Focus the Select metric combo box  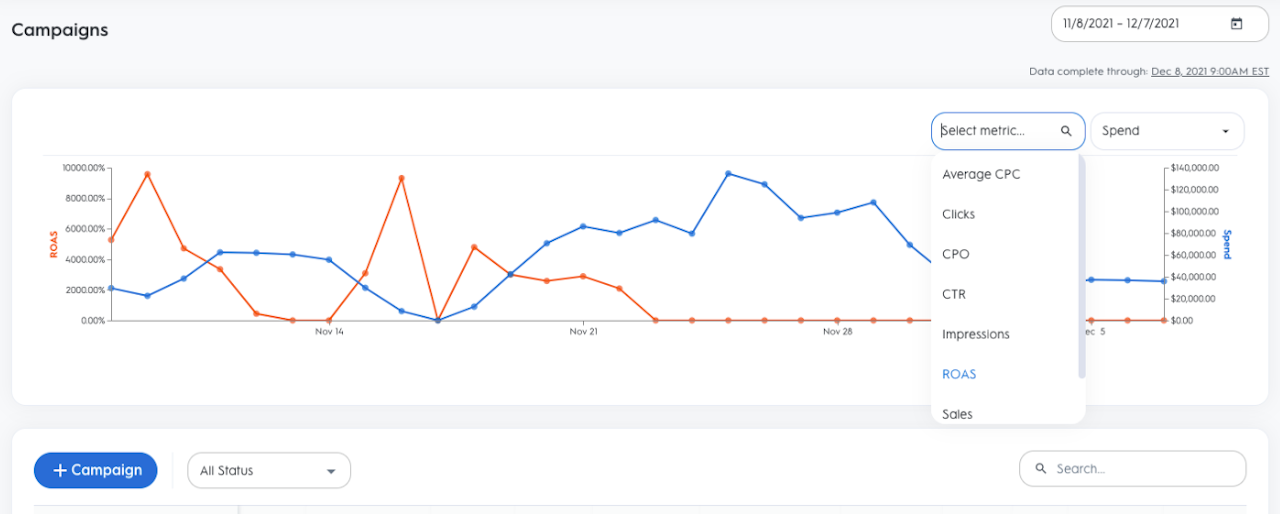(997, 131)
